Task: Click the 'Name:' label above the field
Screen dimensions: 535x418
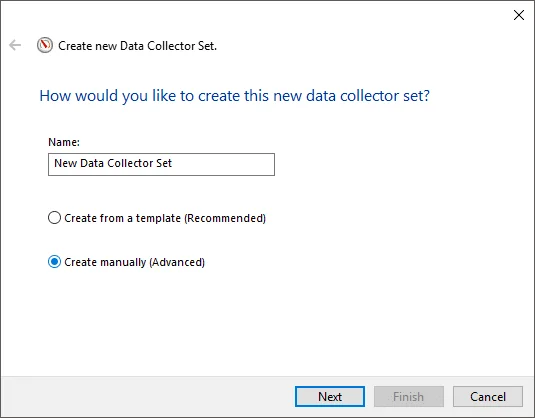Action: (64, 142)
